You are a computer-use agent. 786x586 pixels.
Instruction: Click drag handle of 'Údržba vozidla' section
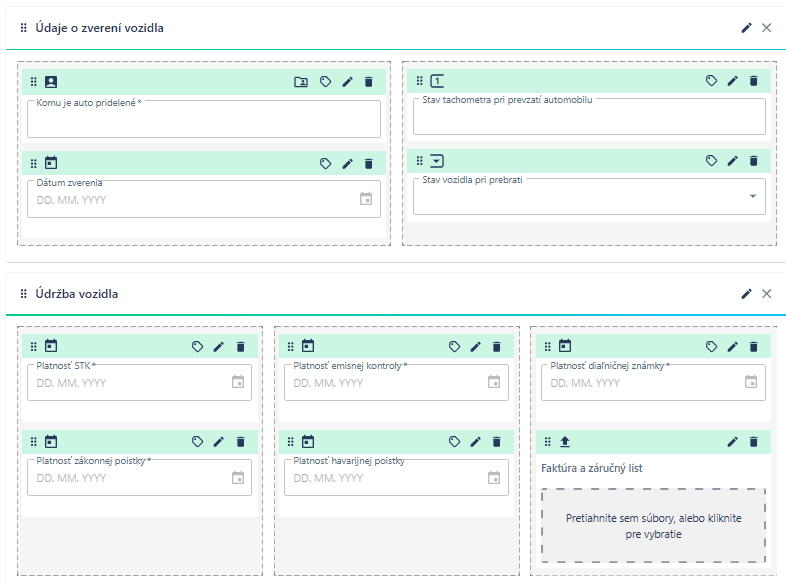click(24, 294)
